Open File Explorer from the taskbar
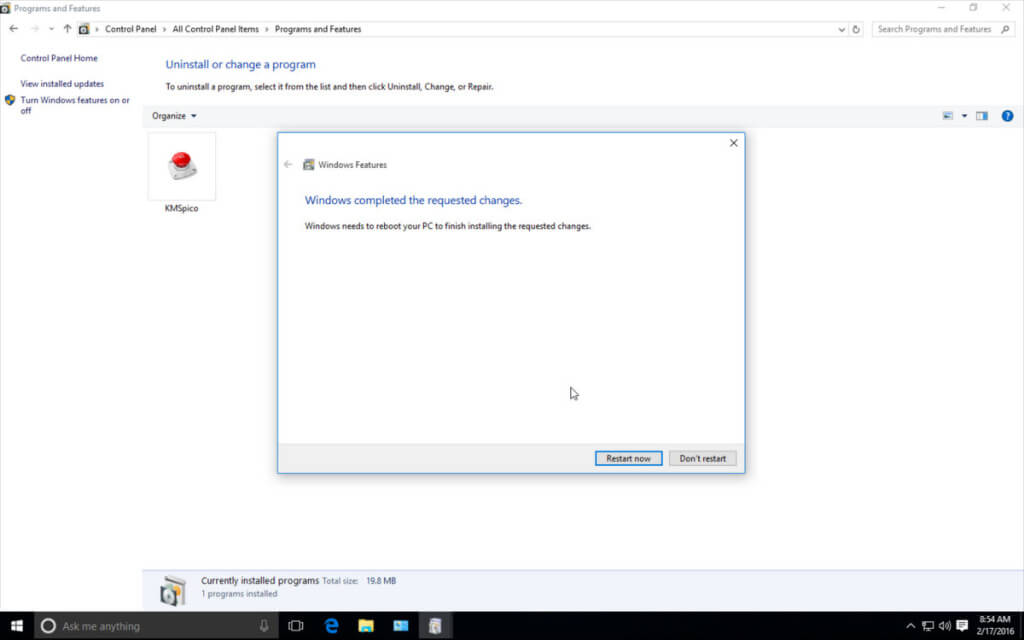The image size is (1024, 640). tap(366, 626)
